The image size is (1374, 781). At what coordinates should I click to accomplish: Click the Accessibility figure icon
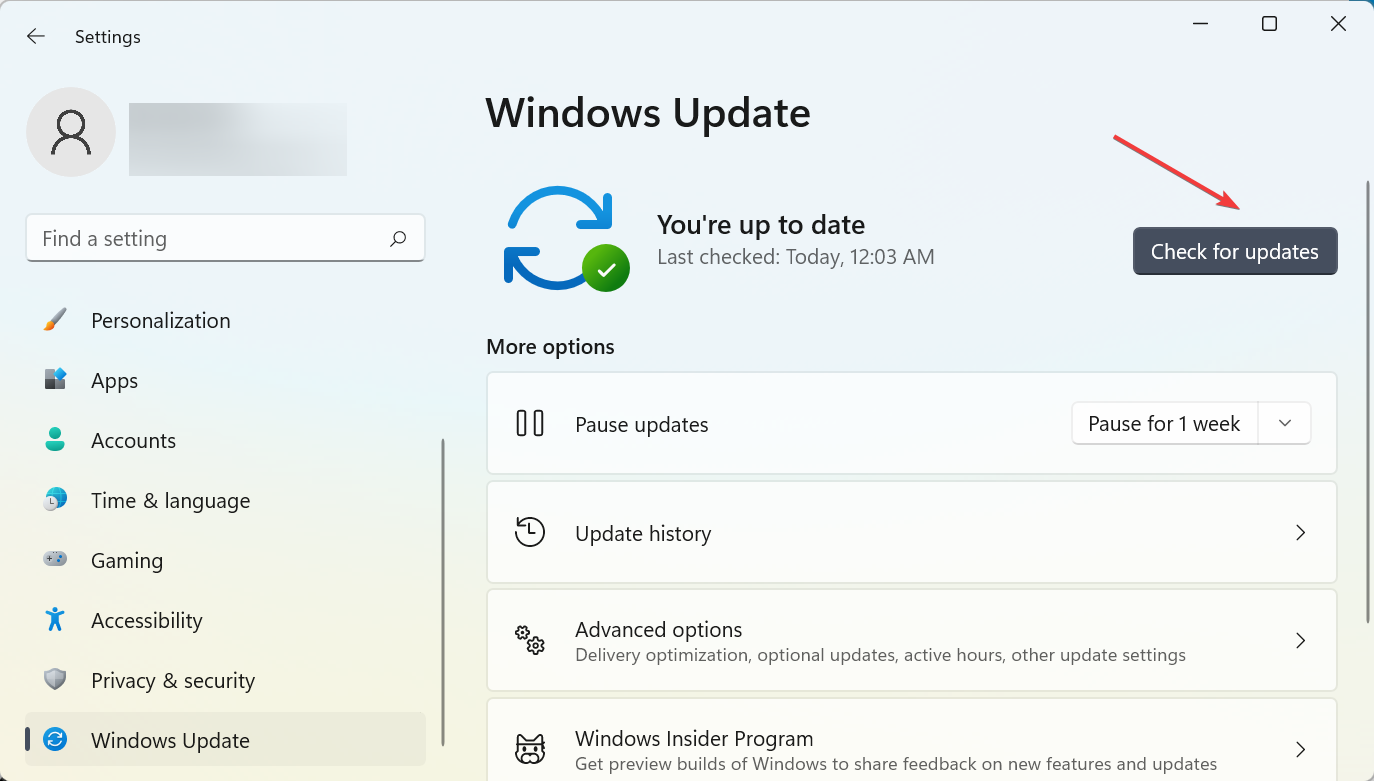click(x=55, y=620)
